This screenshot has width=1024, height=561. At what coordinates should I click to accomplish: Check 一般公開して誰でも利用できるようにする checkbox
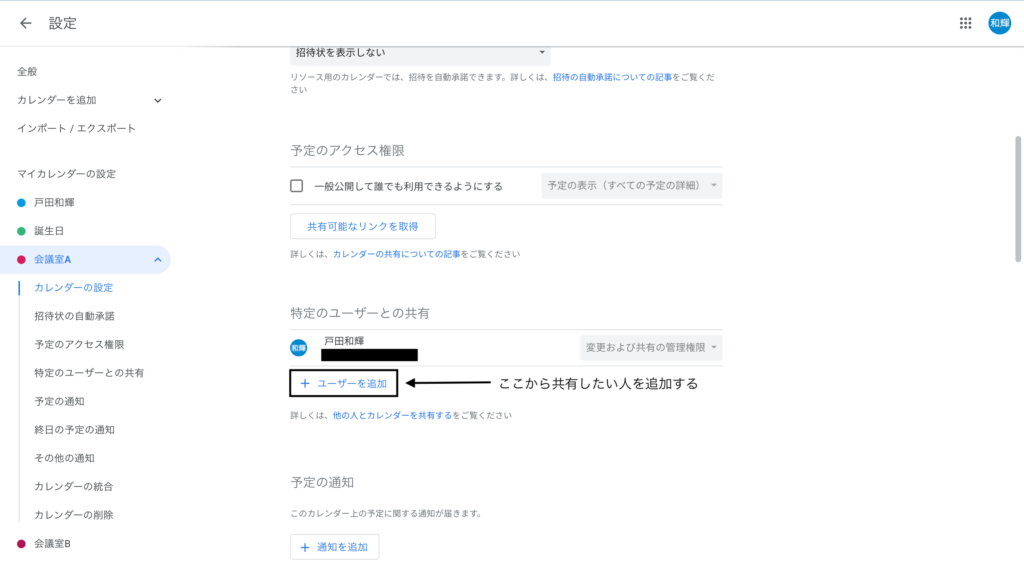click(x=296, y=186)
